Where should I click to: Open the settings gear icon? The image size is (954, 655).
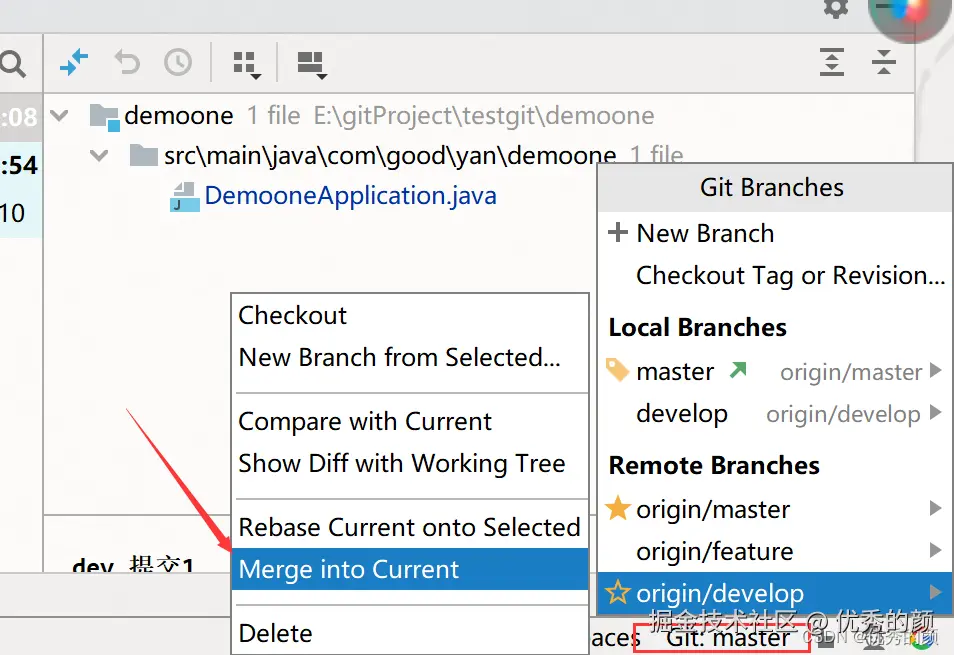(x=835, y=8)
